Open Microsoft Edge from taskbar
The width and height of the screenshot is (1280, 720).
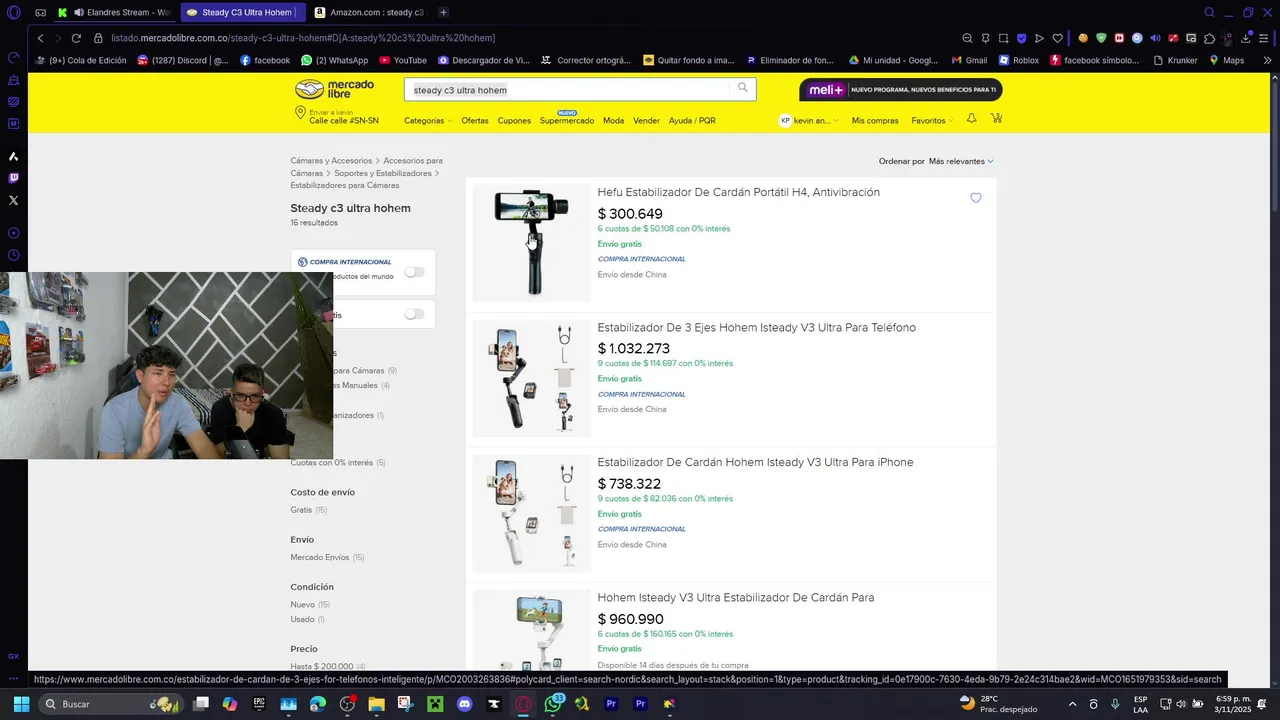click(318, 704)
